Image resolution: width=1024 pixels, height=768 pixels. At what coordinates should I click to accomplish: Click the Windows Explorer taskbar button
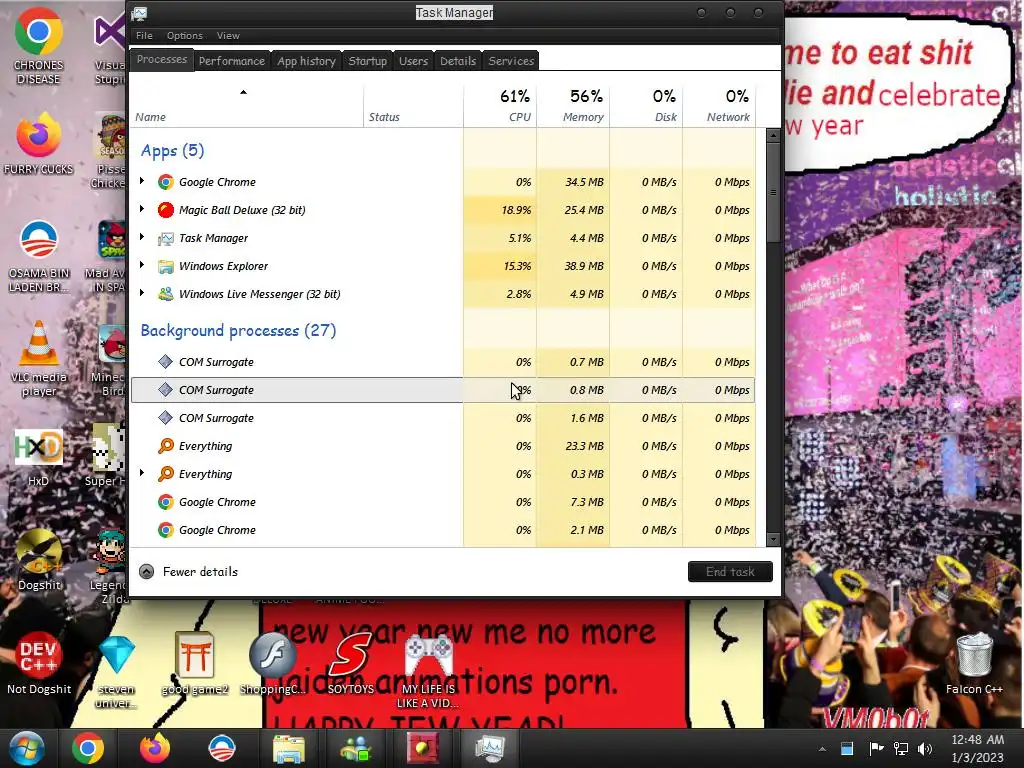click(x=289, y=748)
